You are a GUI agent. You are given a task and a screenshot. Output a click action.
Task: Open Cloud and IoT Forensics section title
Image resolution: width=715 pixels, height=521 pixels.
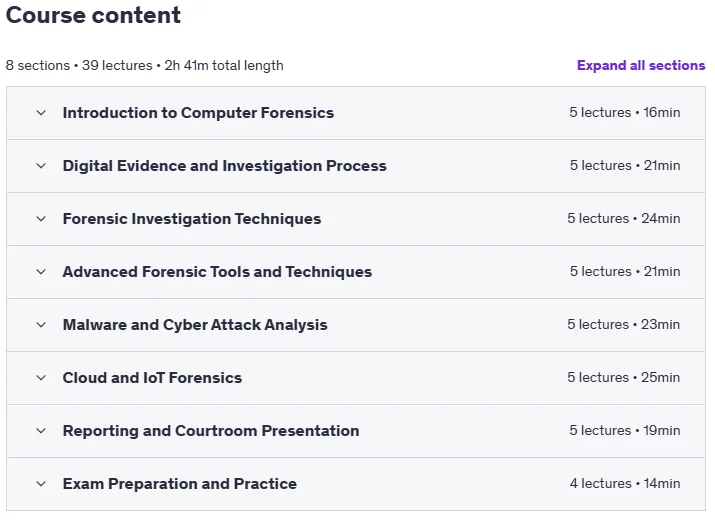coord(152,378)
